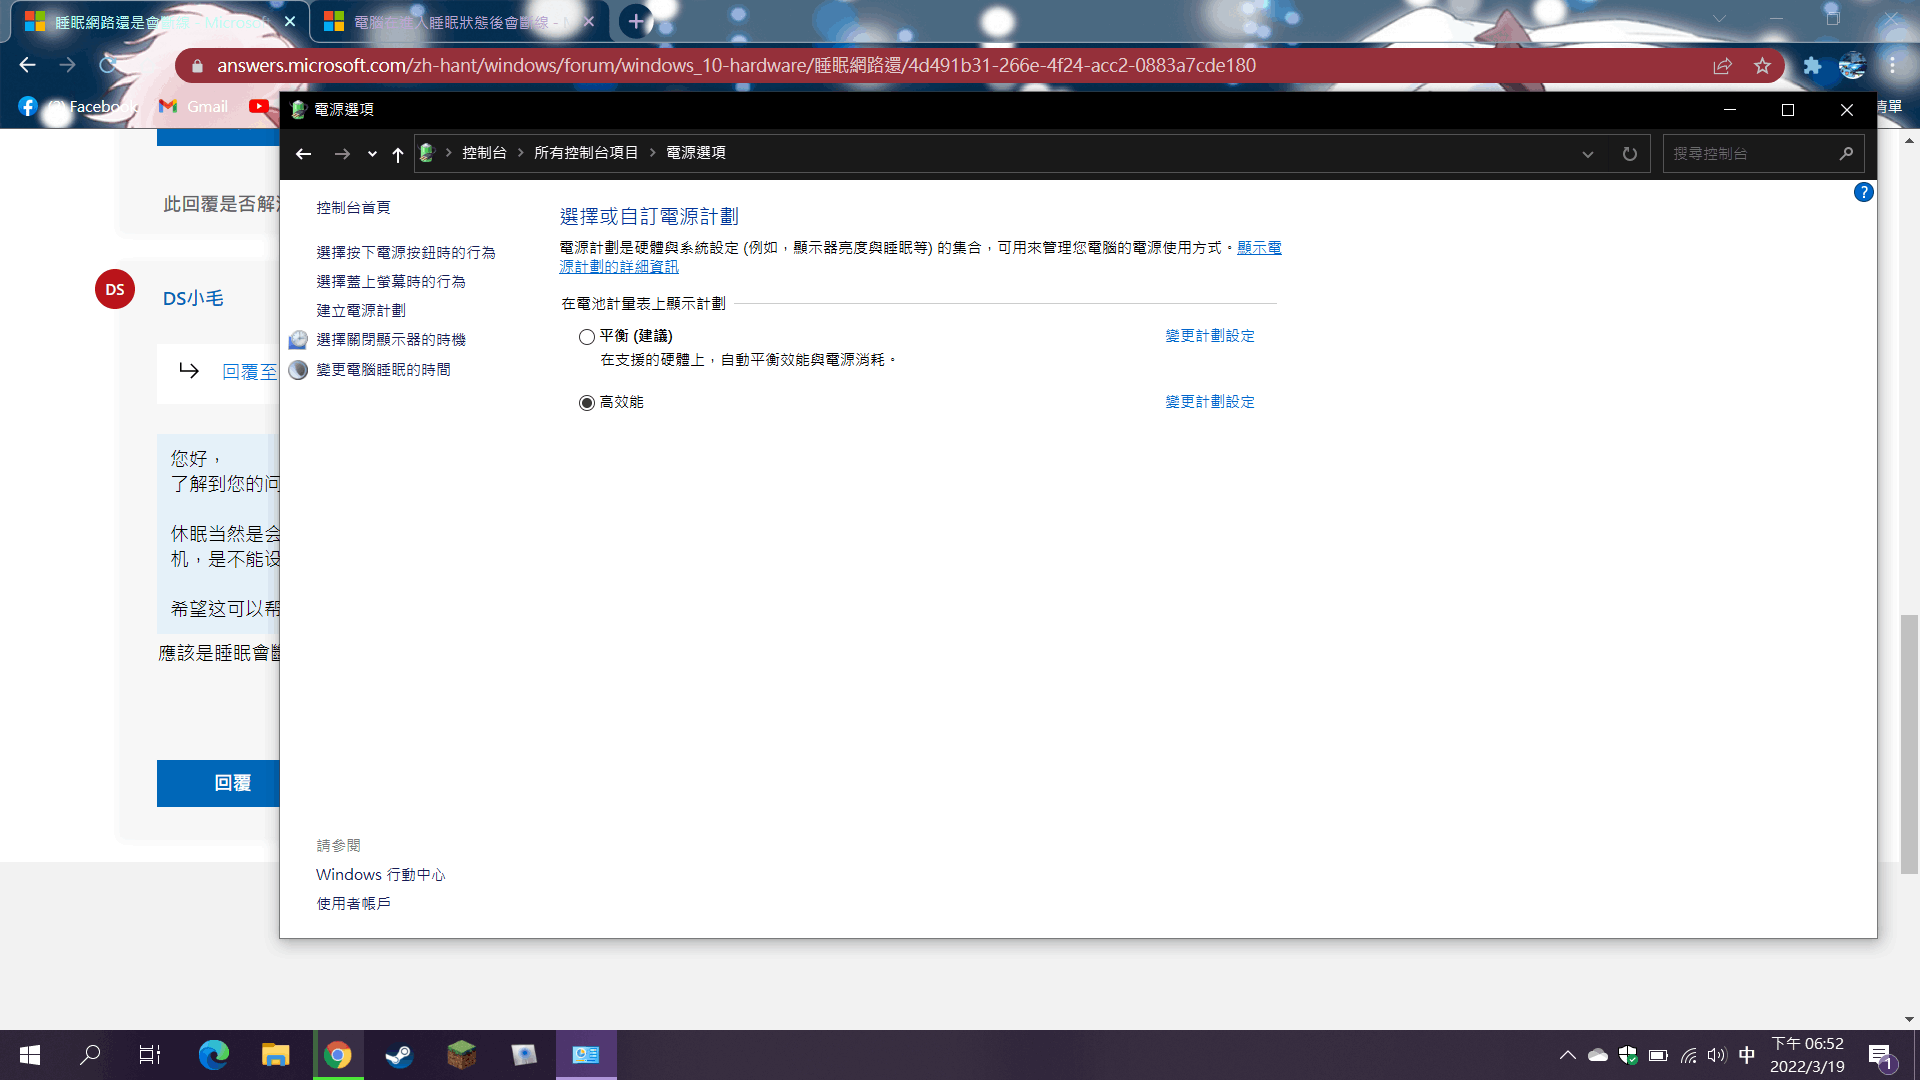Screen dimensions: 1920x1080
Task: Refresh the Power Options address bar
Action: click(x=1629, y=154)
